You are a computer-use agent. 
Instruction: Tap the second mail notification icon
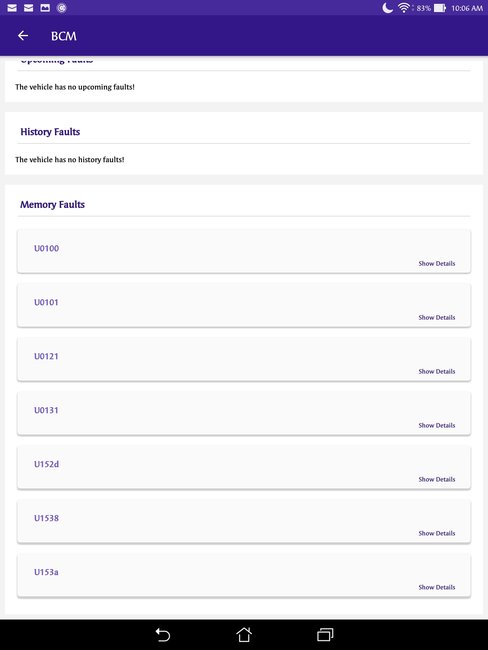[x=28, y=7]
